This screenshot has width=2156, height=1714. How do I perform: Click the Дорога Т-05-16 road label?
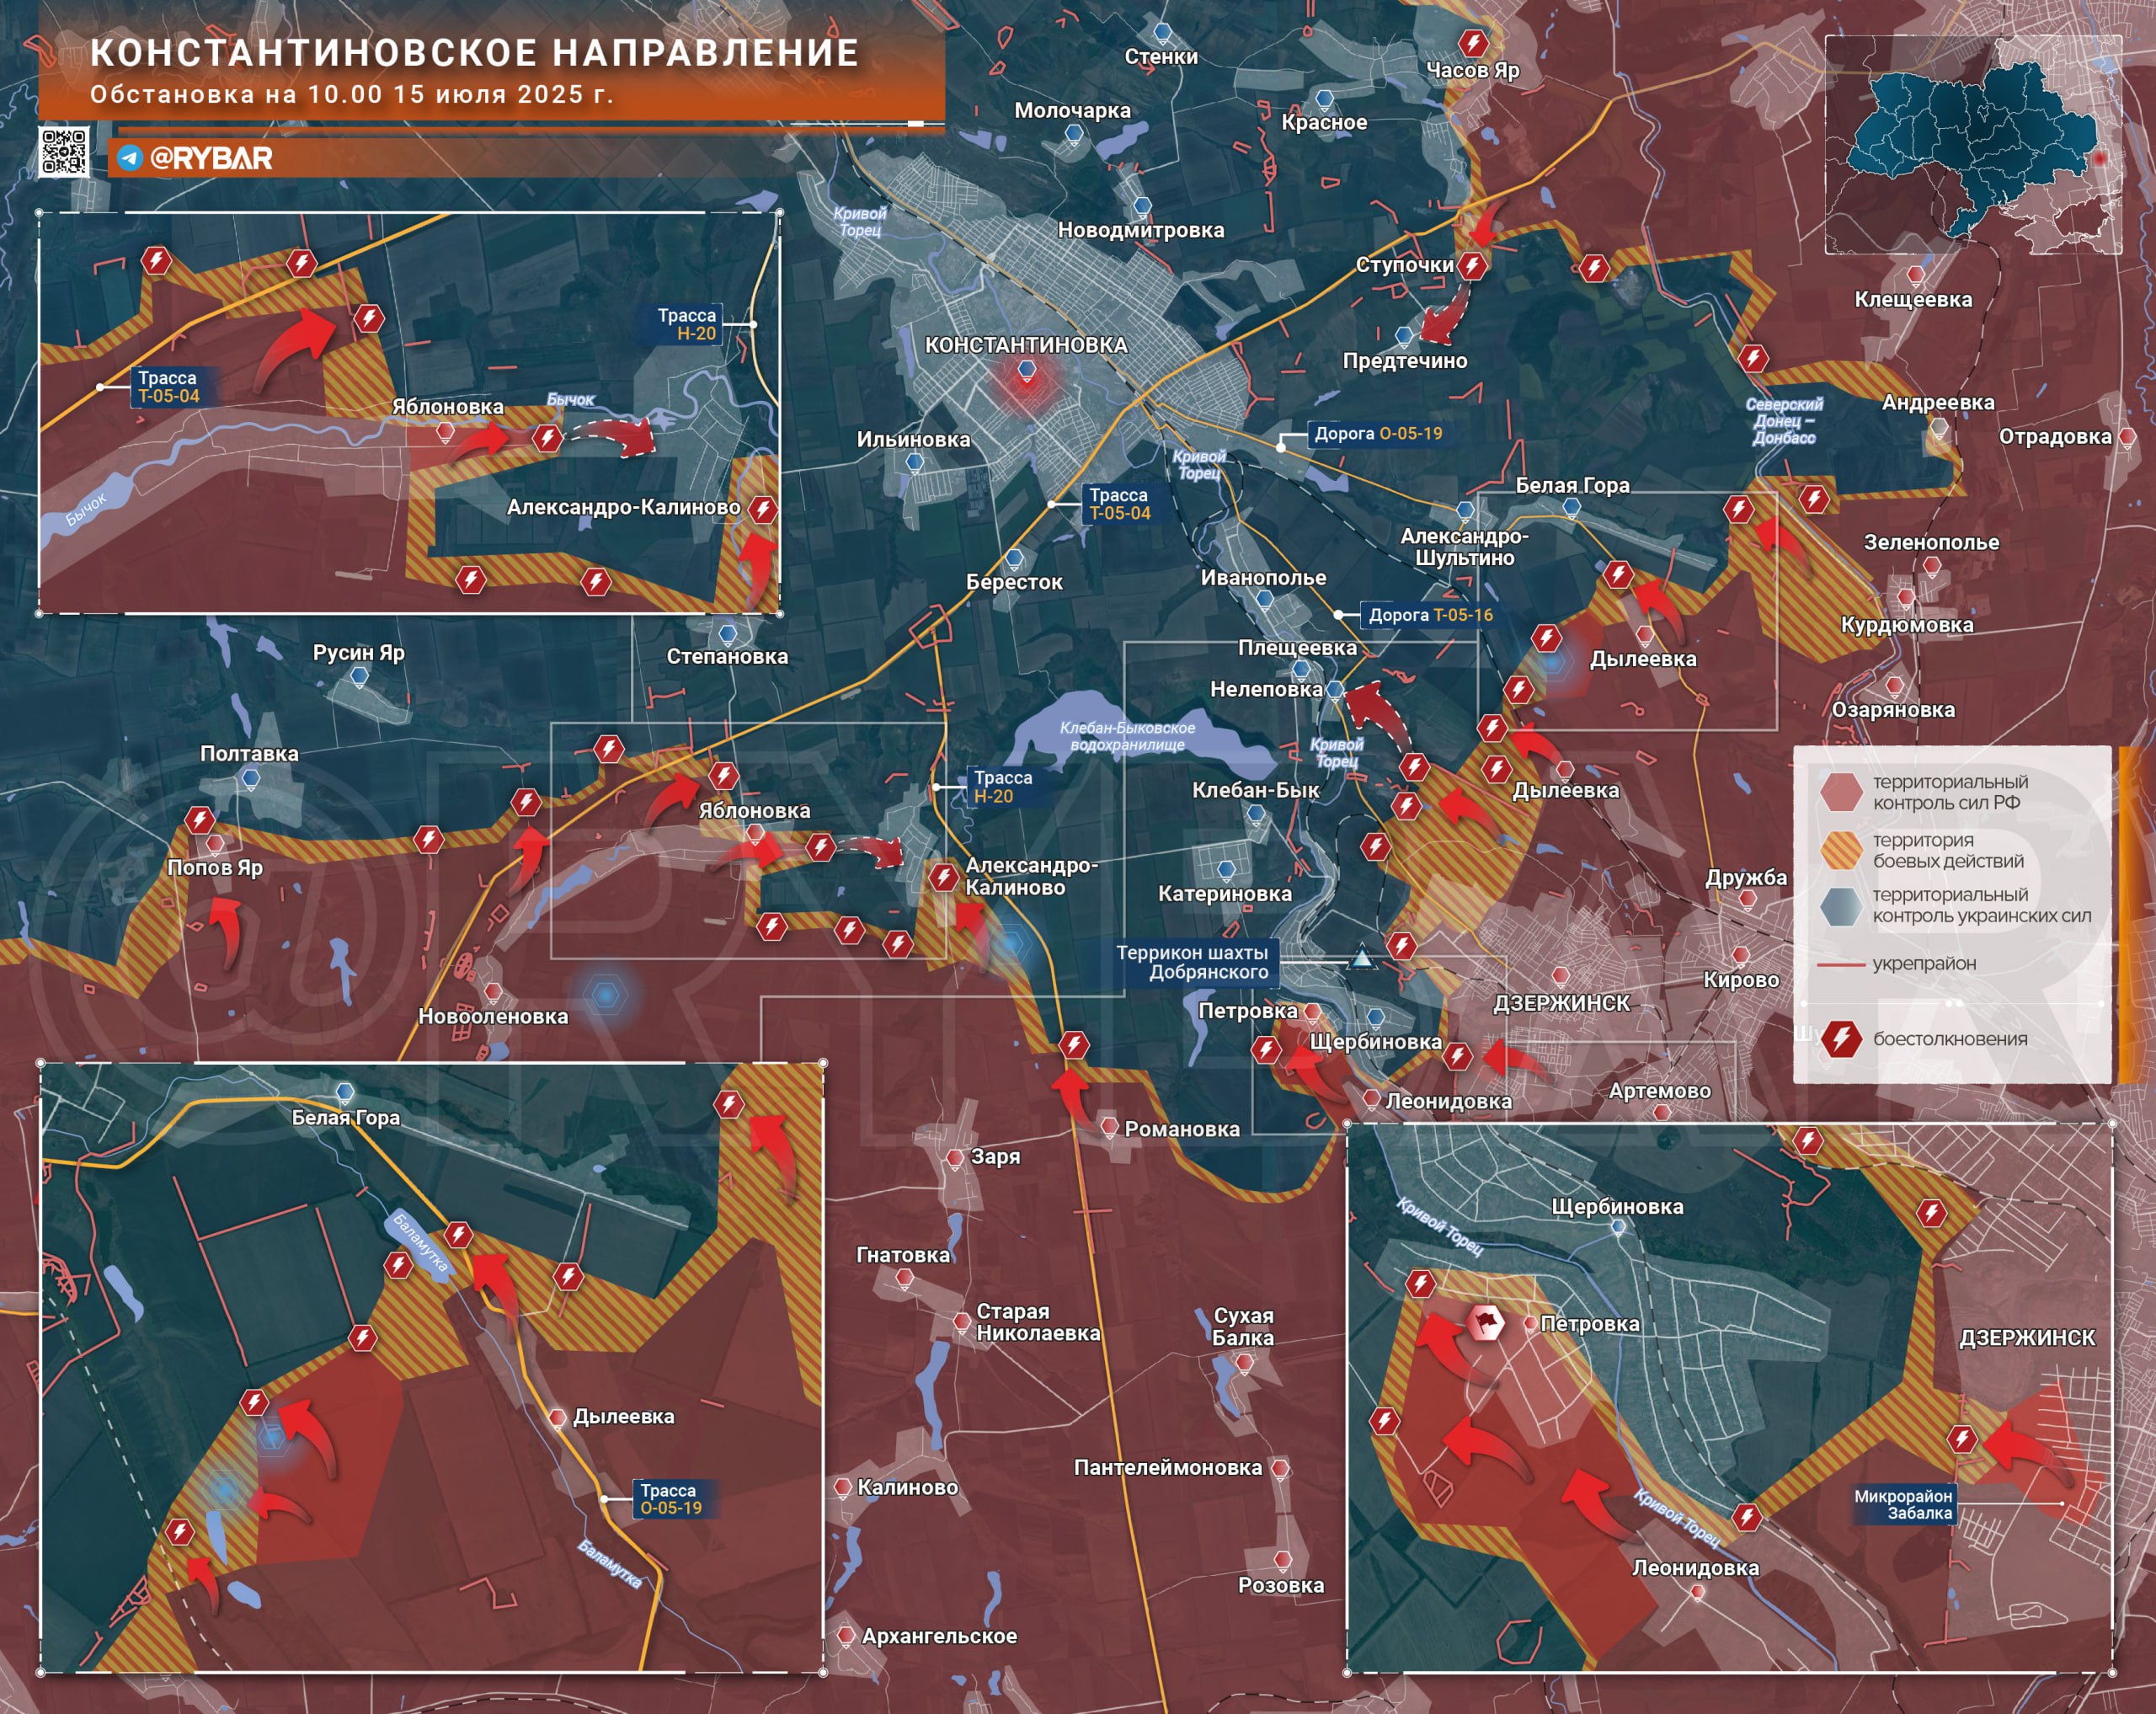coord(1429,615)
